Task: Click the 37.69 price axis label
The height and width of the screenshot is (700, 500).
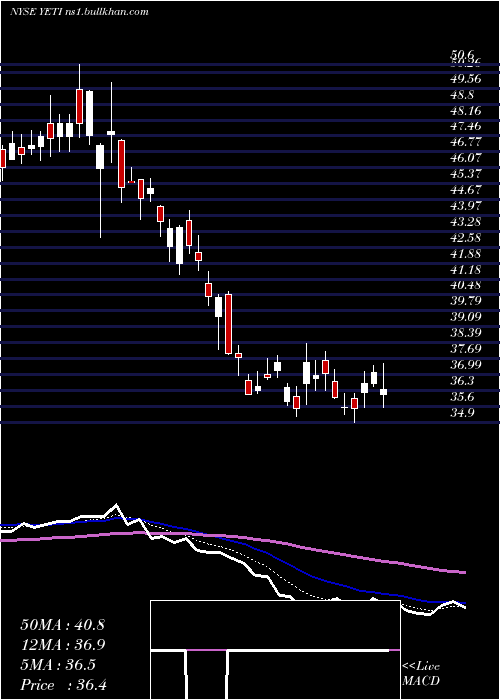Action: pyautogui.click(x=466, y=349)
